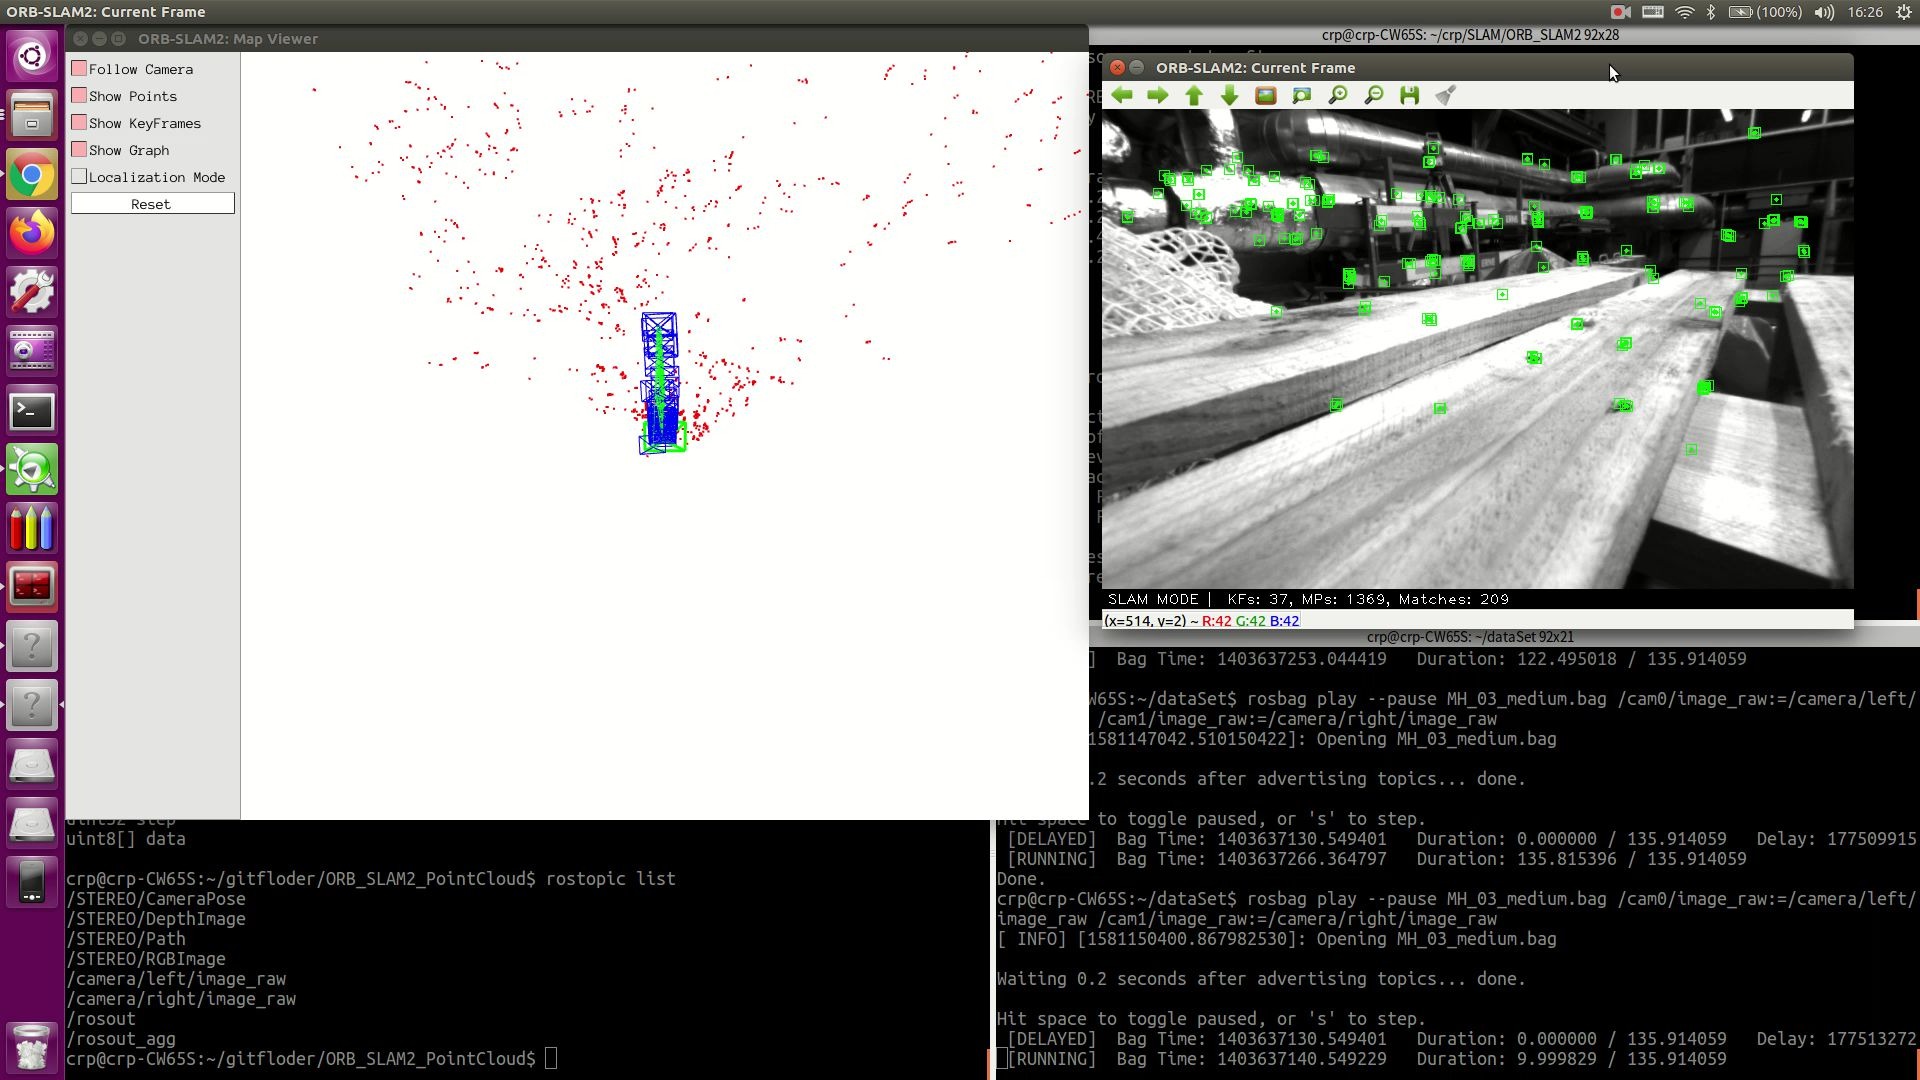Click the Reset button in Map Viewer
The height and width of the screenshot is (1080, 1920).
tap(152, 204)
